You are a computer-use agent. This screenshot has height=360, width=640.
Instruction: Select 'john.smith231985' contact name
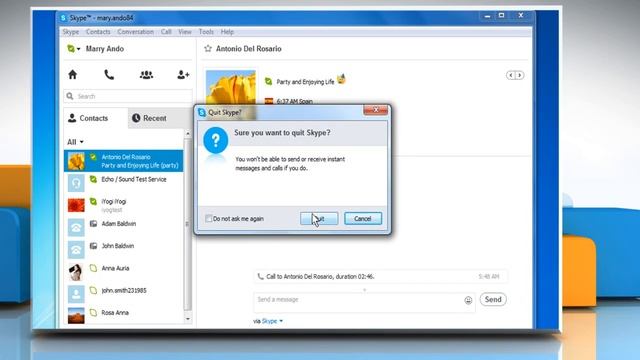(124, 291)
